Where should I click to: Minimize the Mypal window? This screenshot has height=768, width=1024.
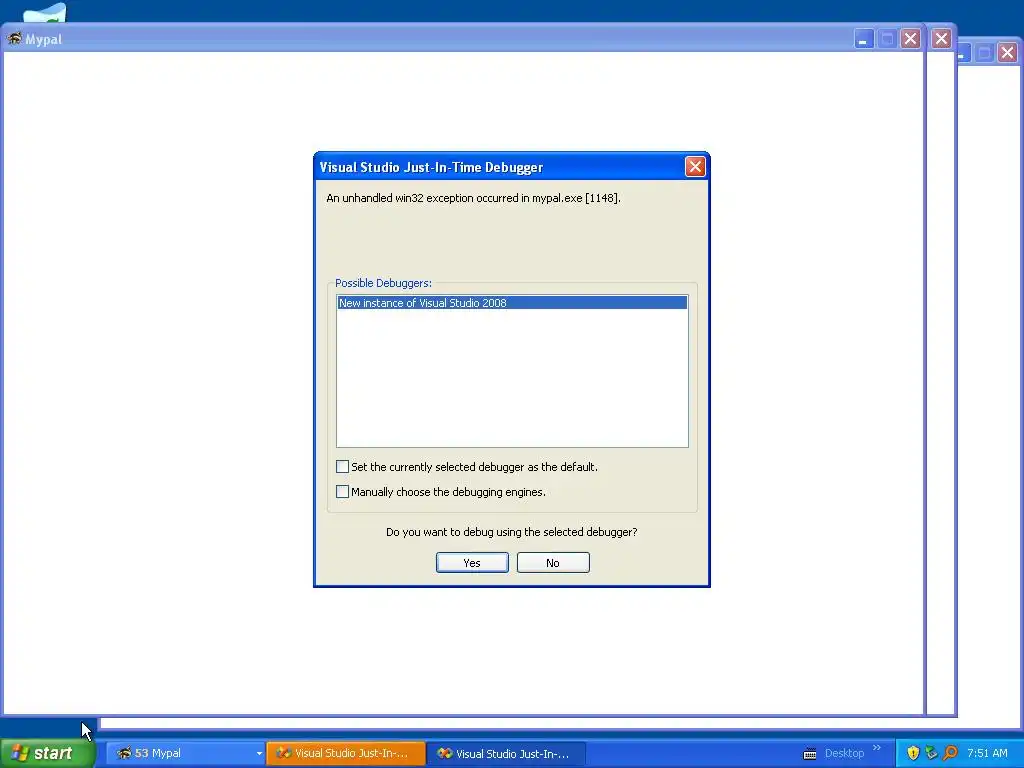pyautogui.click(x=863, y=39)
